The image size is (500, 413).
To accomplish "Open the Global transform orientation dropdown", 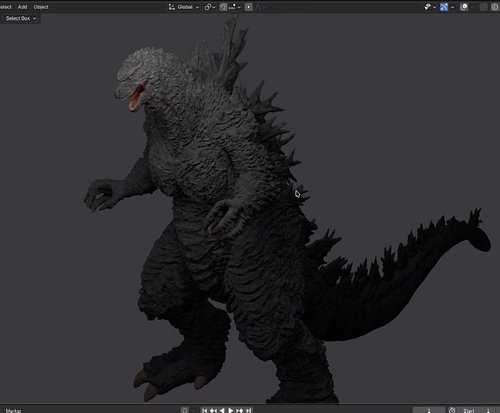I will (x=184, y=7).
